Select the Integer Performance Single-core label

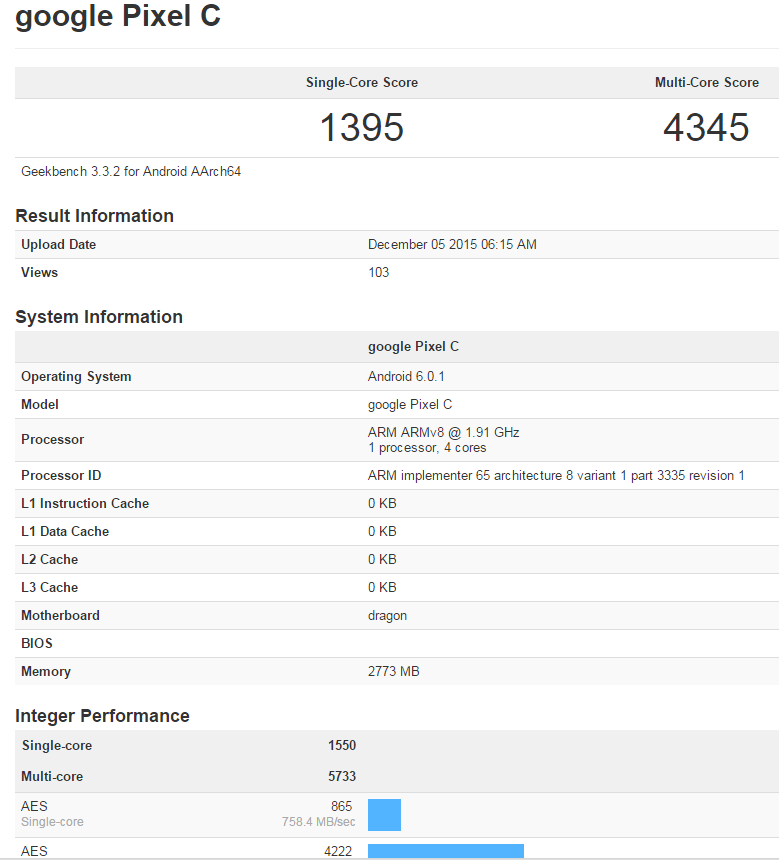tap(57, 746)
